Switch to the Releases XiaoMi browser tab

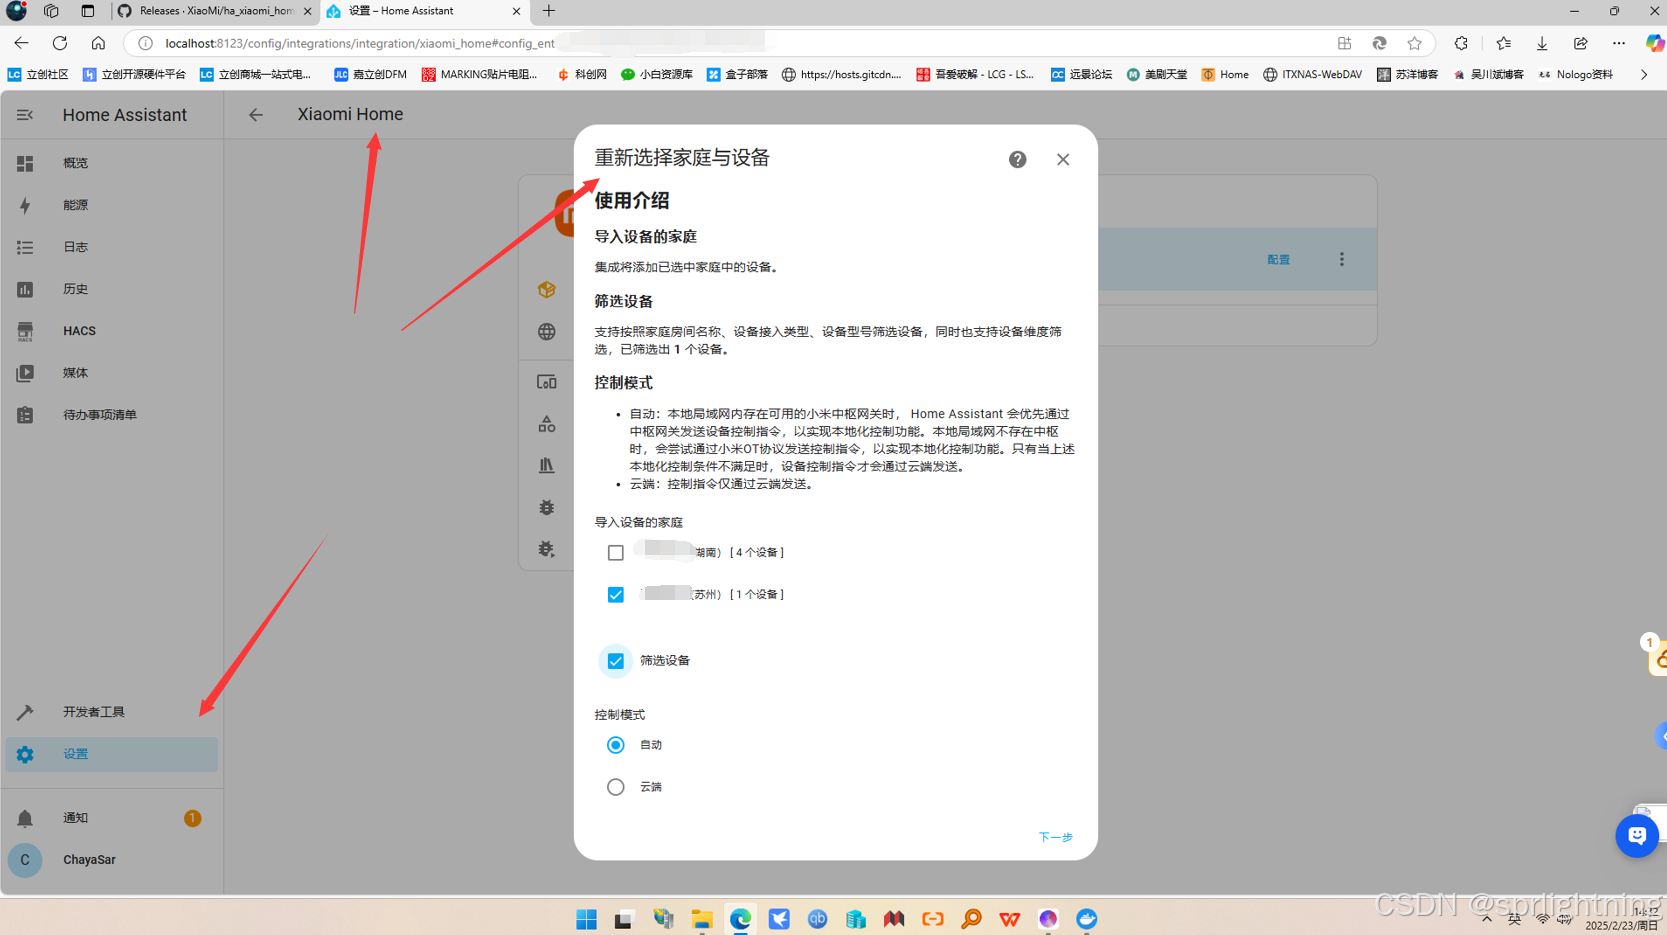(x=215, y=11)
